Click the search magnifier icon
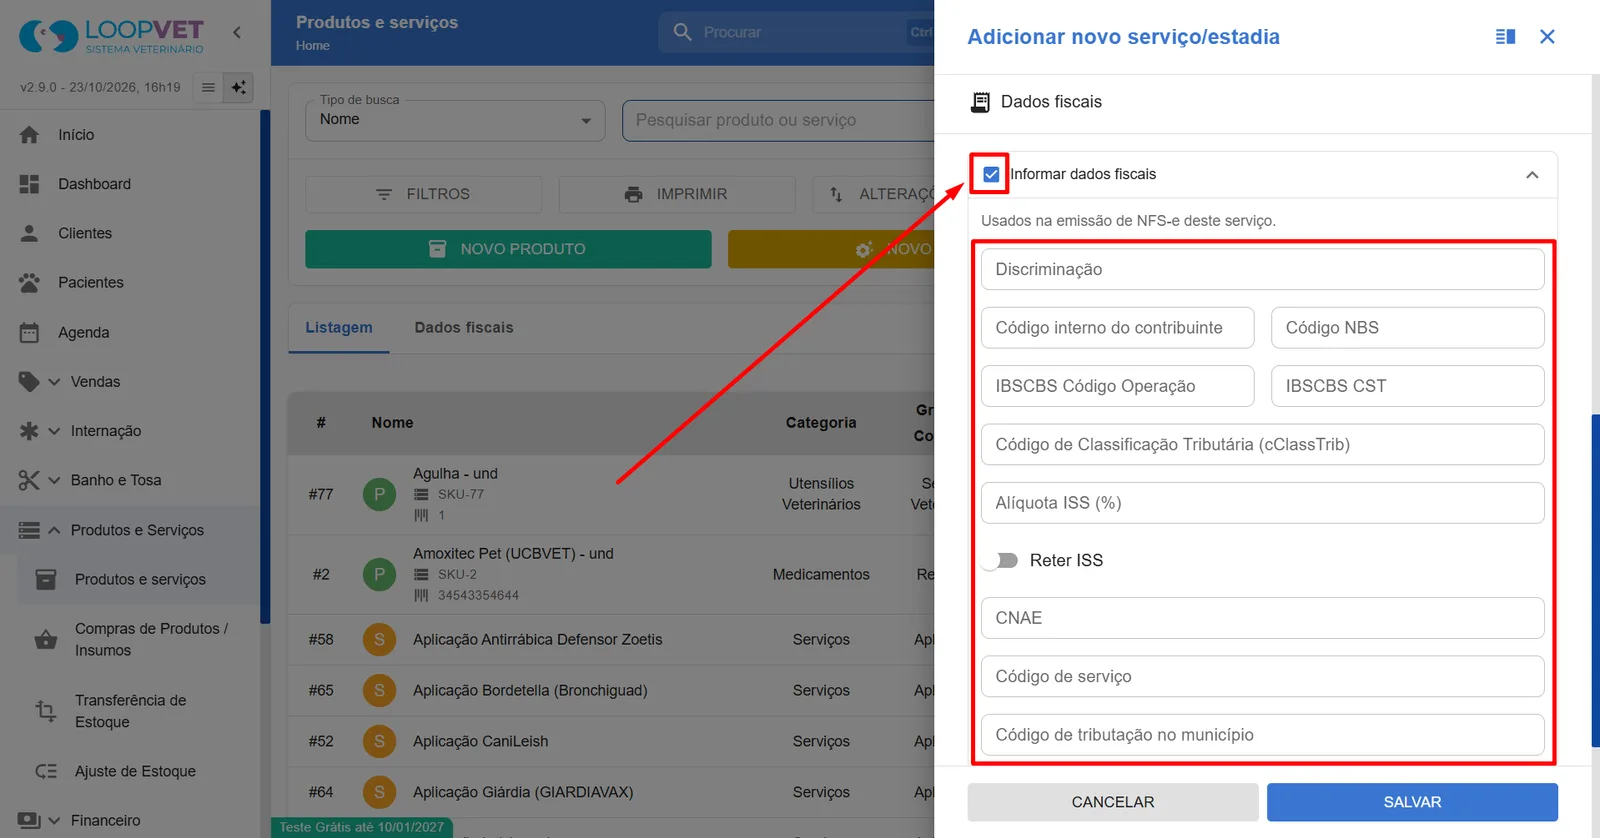Image resolution: width=1600 pixels, height=838 pixels. click(682, 32)
